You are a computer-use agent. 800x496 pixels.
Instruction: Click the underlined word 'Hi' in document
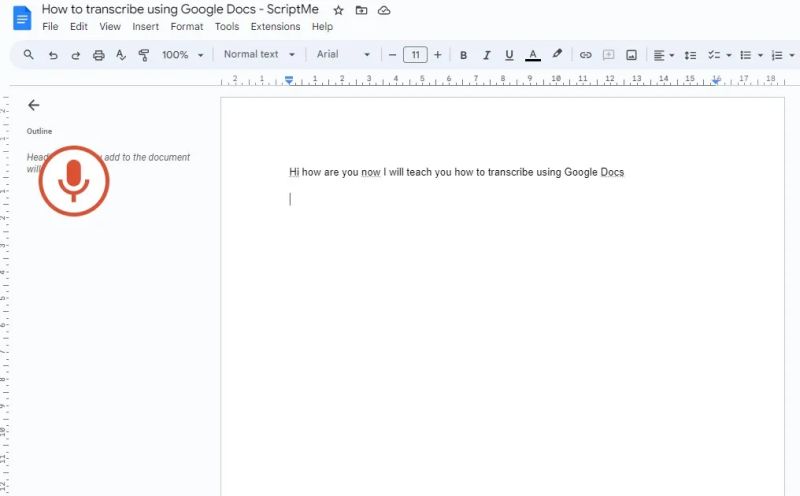tap(294, 172)
